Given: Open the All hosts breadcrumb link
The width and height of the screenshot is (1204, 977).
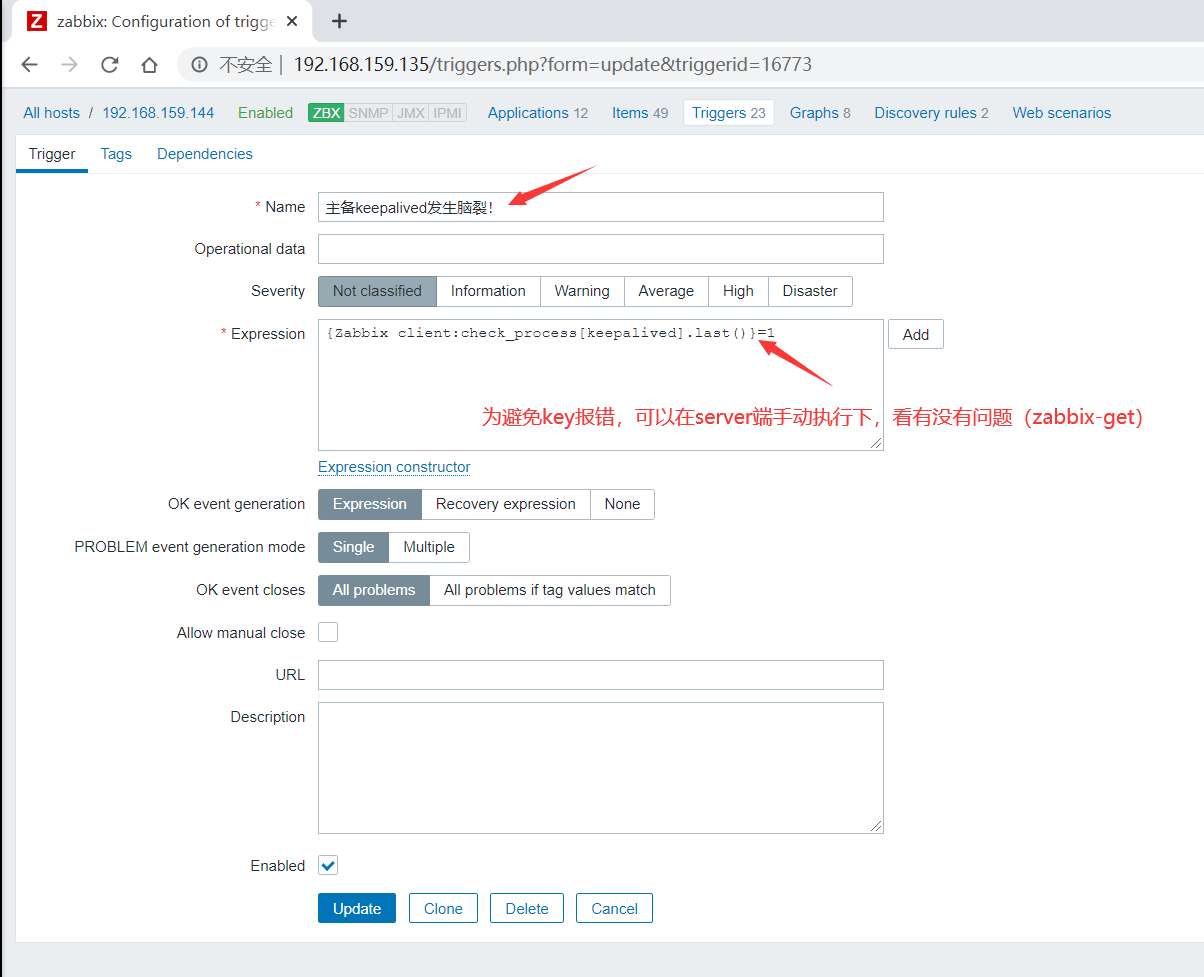Looking at the screenshot, I should click(51, 113).
